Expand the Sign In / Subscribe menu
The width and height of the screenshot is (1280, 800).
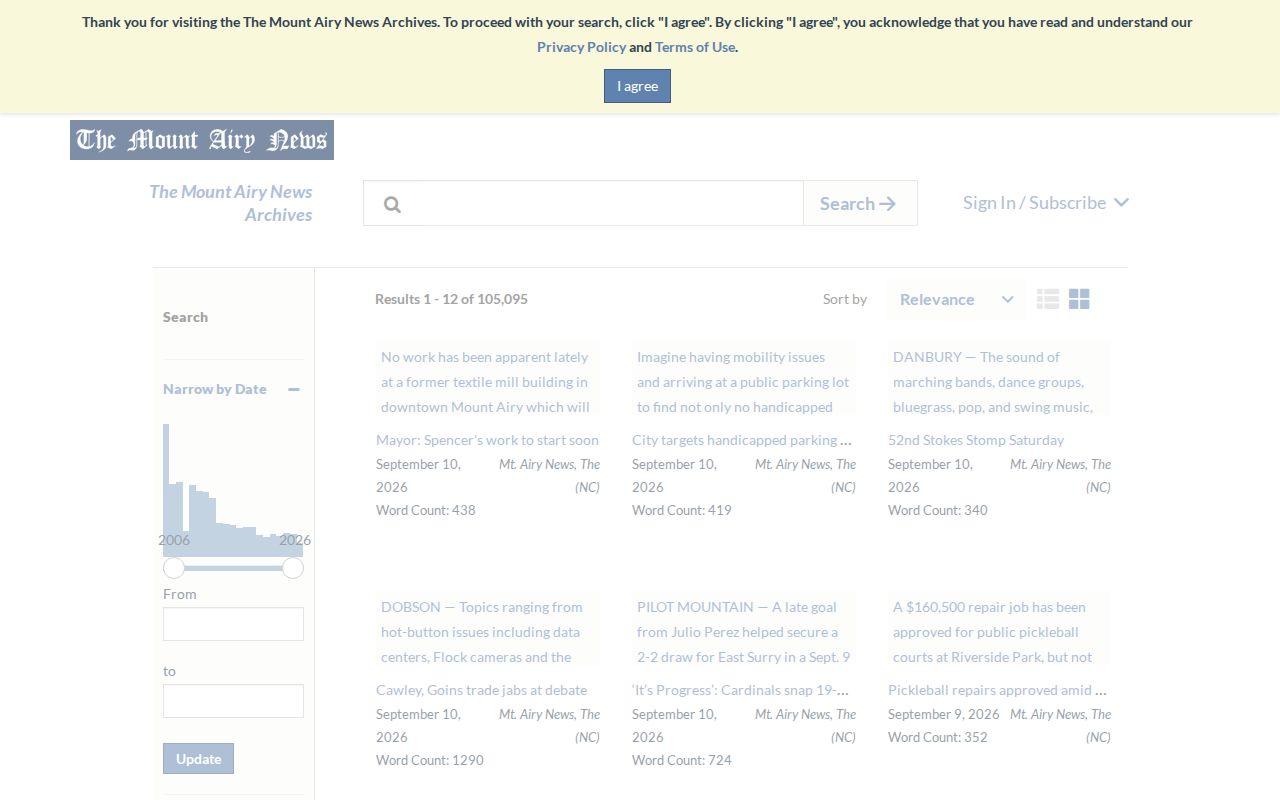pos(1046,203)
